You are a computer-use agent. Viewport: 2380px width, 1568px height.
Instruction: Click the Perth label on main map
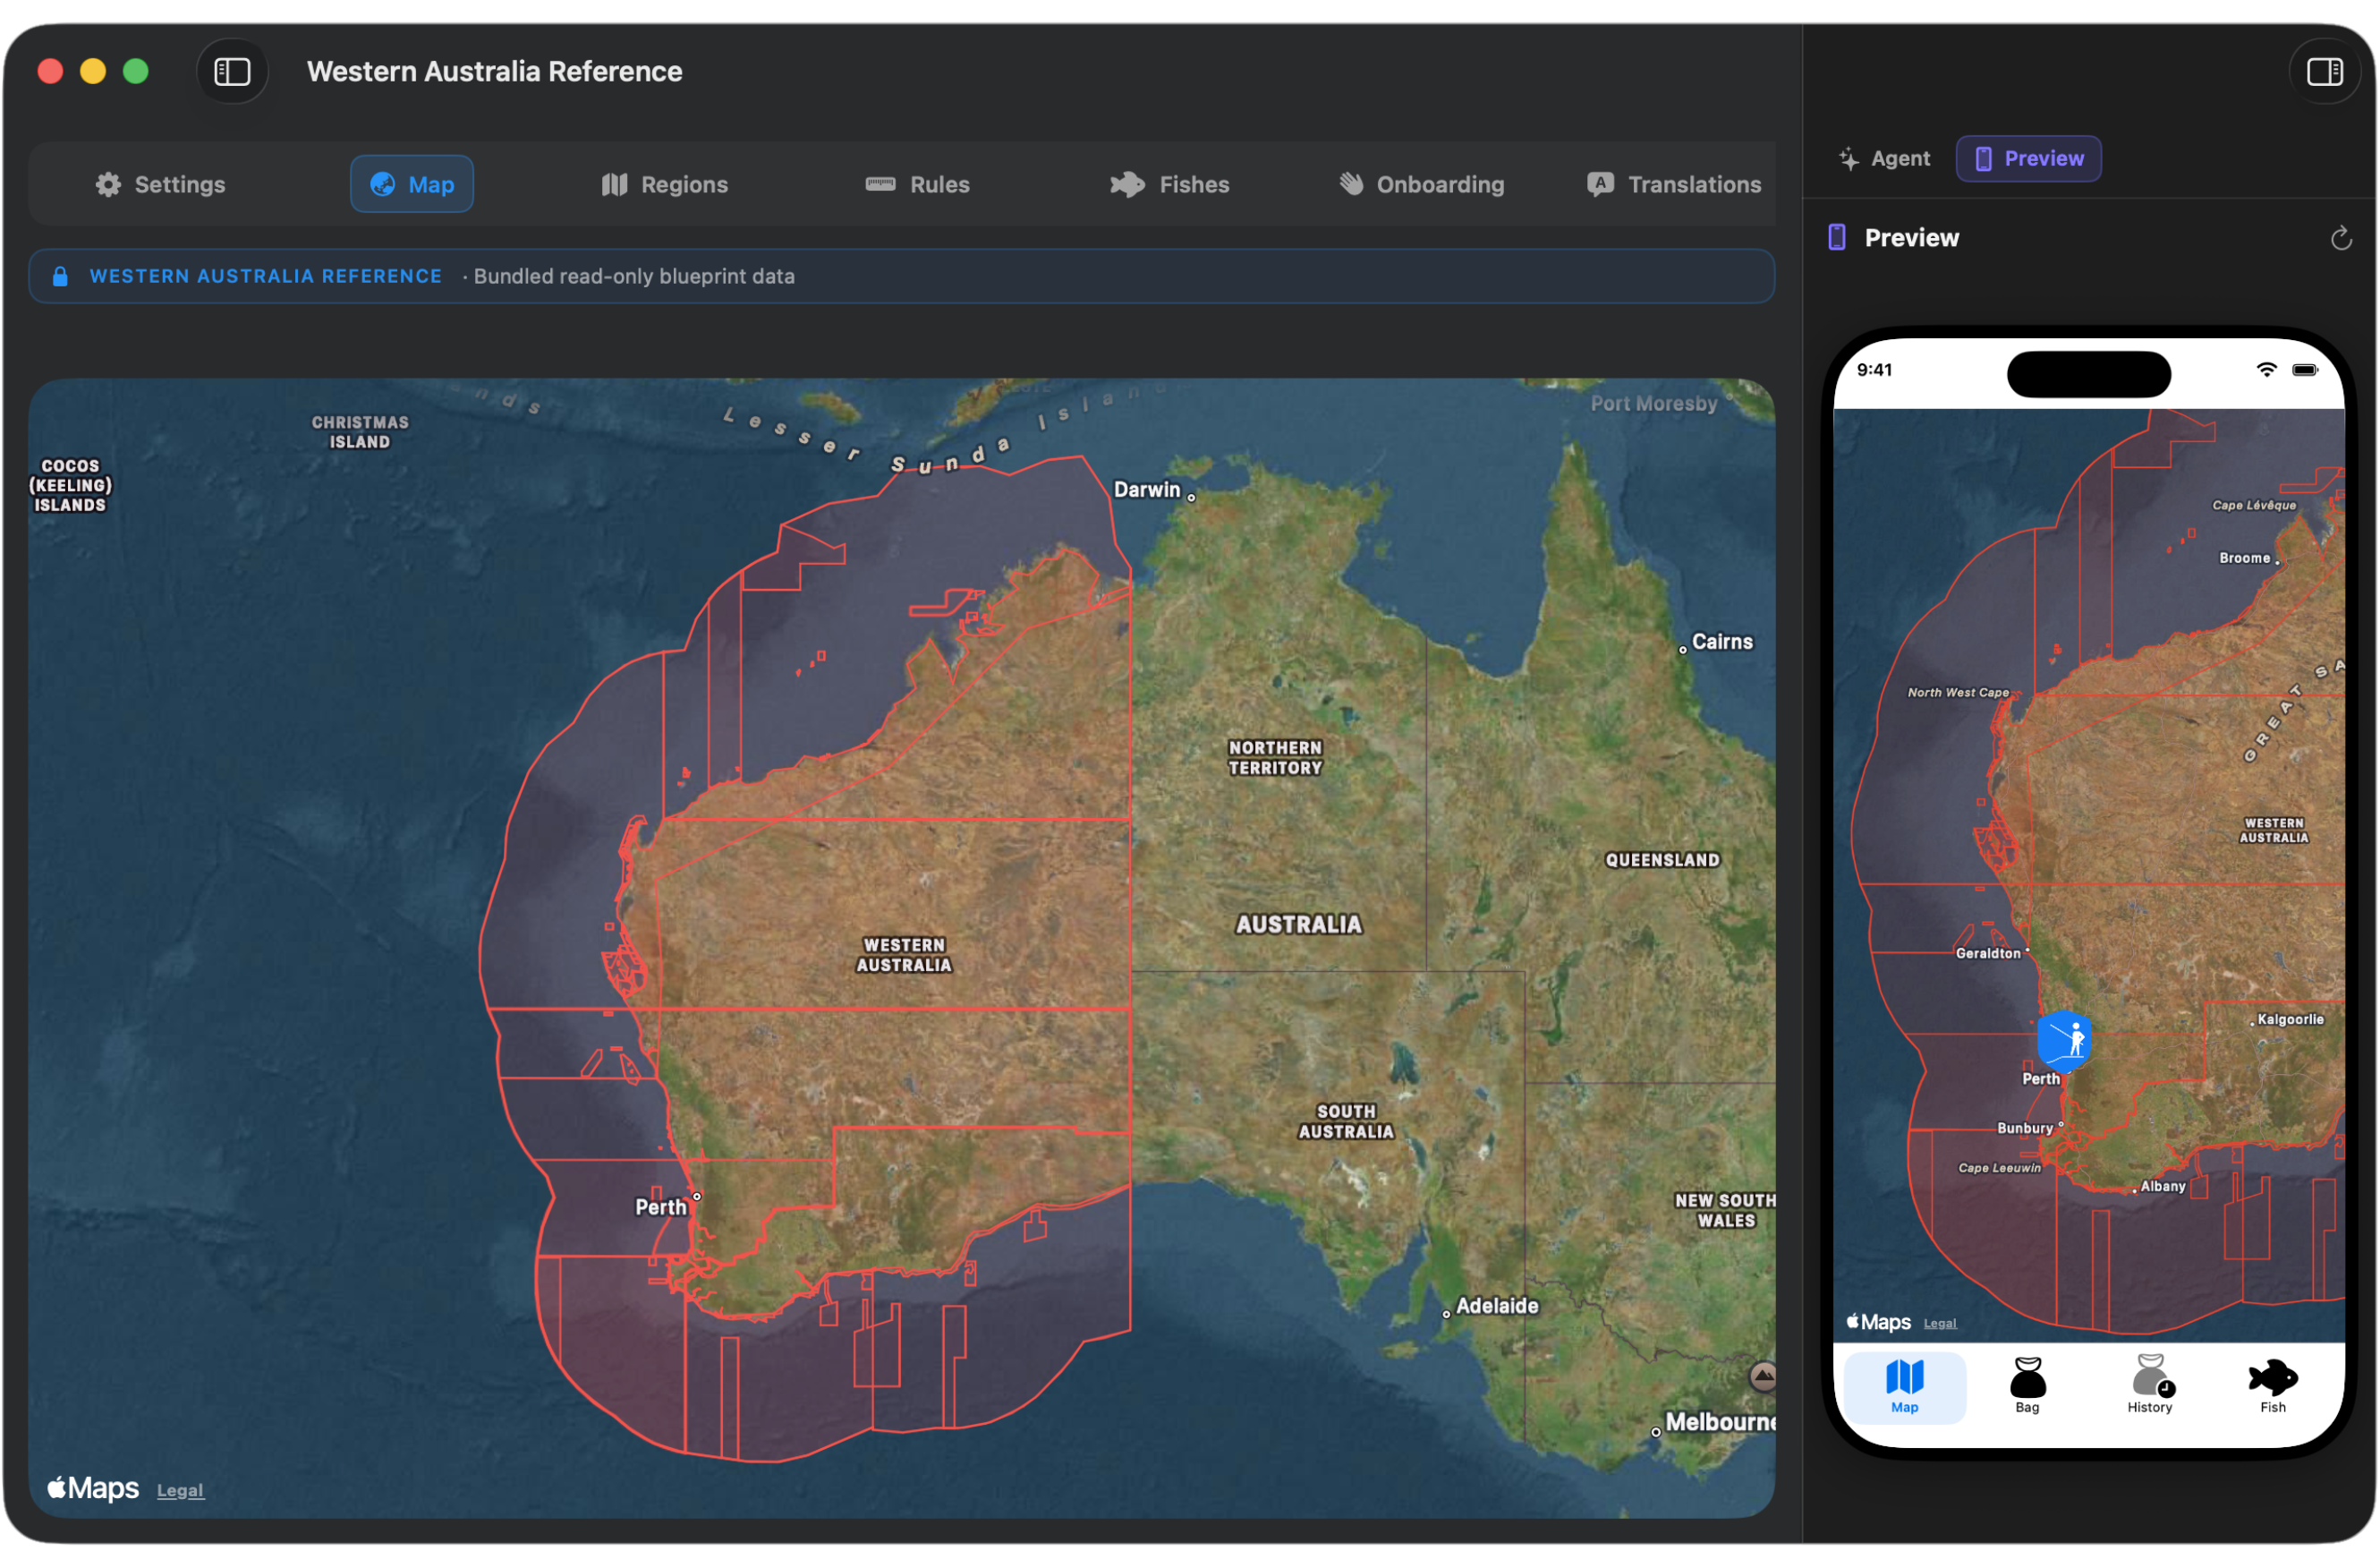point(661,1207)
